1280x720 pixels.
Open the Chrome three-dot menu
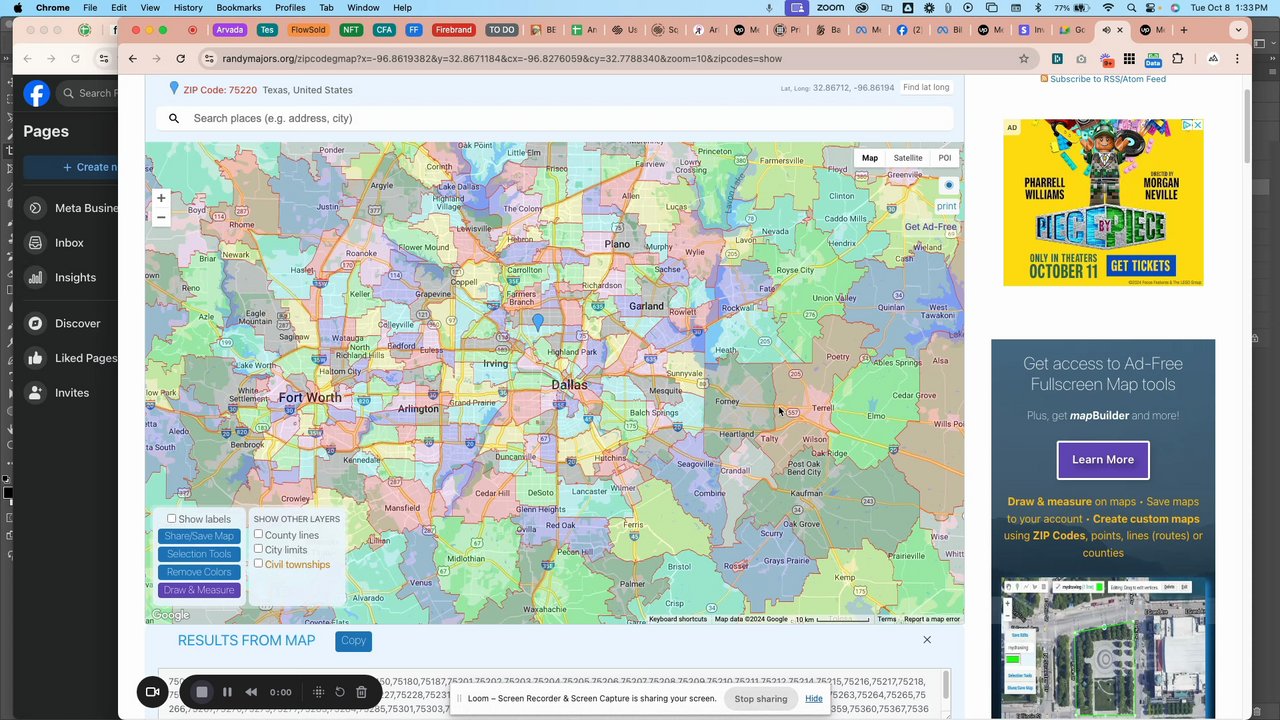[1237, 59]
